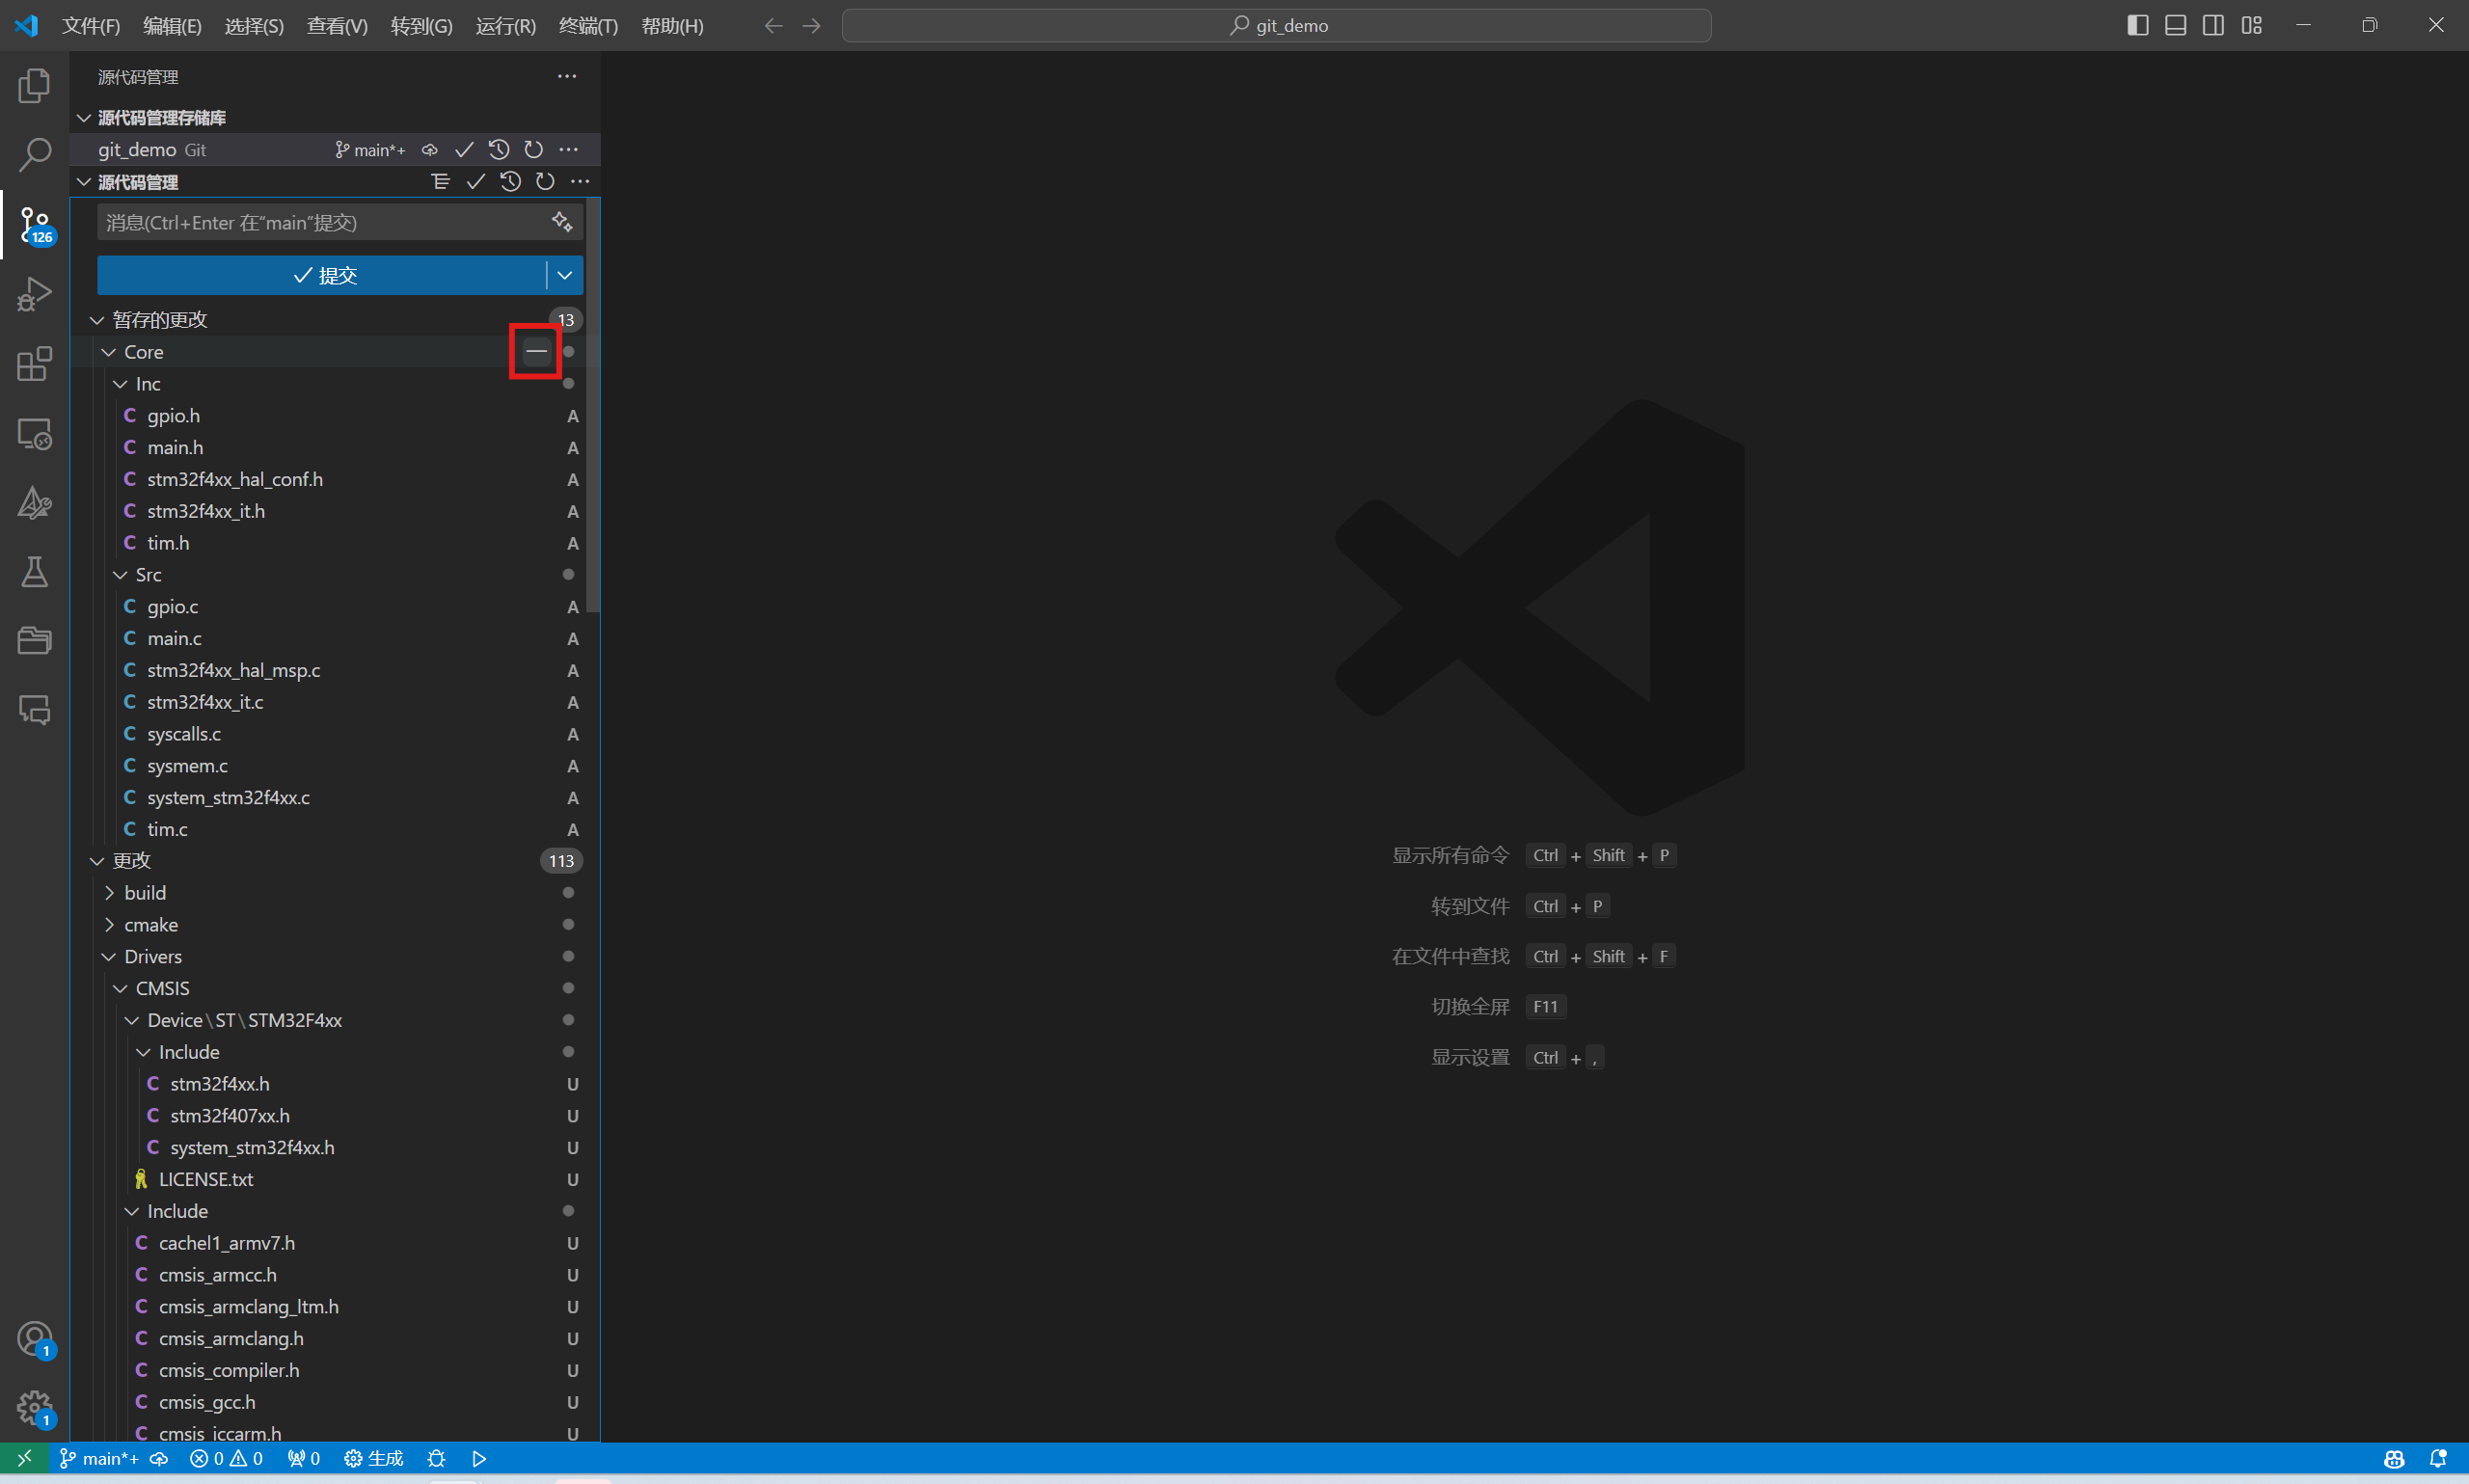This screenshot has width=2469, height=1484.
Task: Click the AI generate commit message icon
Action: [562, 222]
